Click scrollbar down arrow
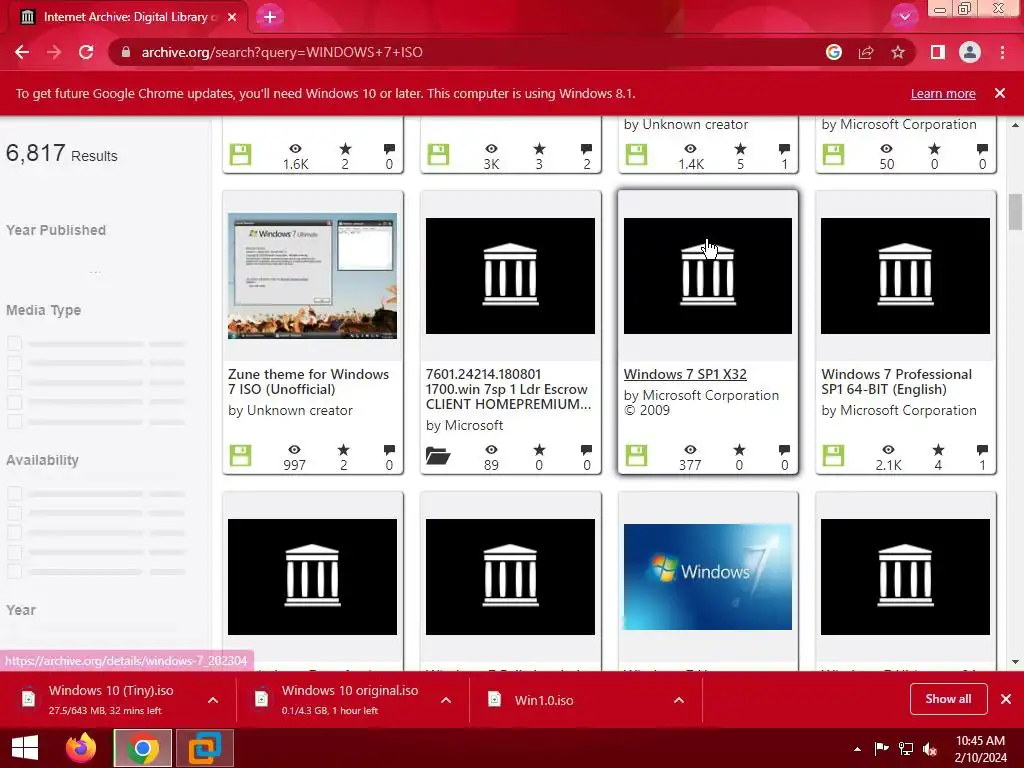The width and height of the screenshot is (1024, 768). [1015, 662]
